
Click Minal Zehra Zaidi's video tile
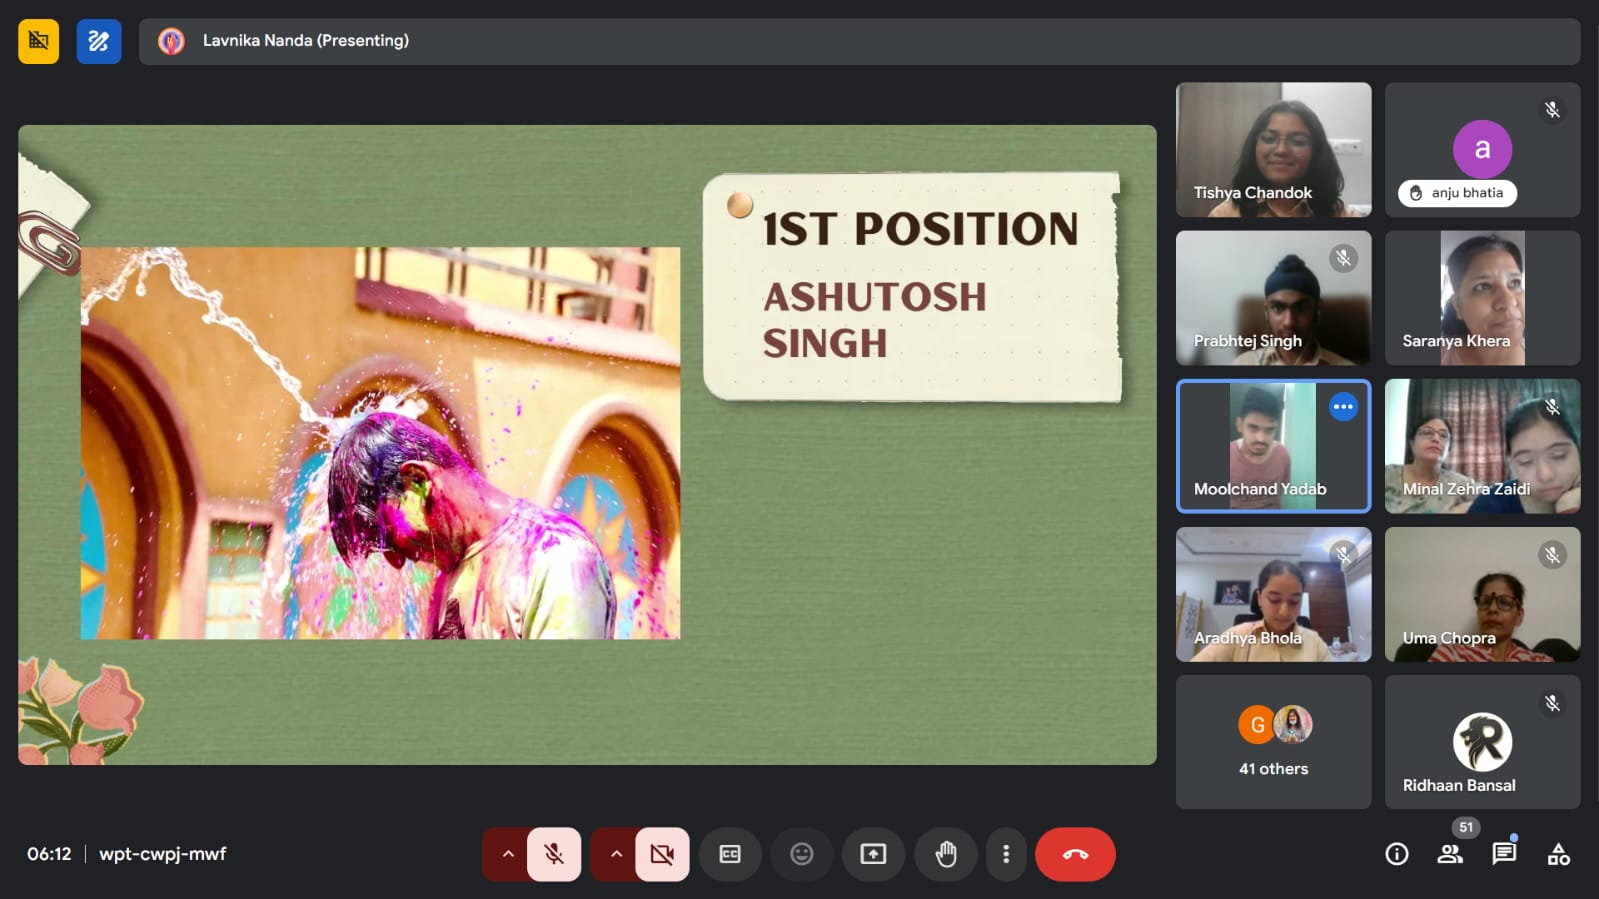[1482, 446]
